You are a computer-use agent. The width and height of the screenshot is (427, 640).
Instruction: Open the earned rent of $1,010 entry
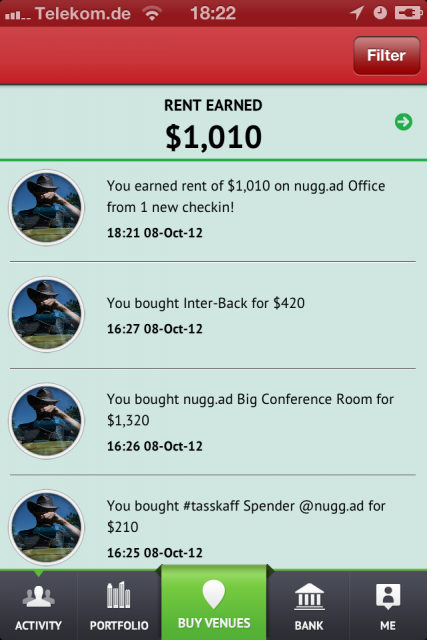pyautogui.click(x=213, y=211)
